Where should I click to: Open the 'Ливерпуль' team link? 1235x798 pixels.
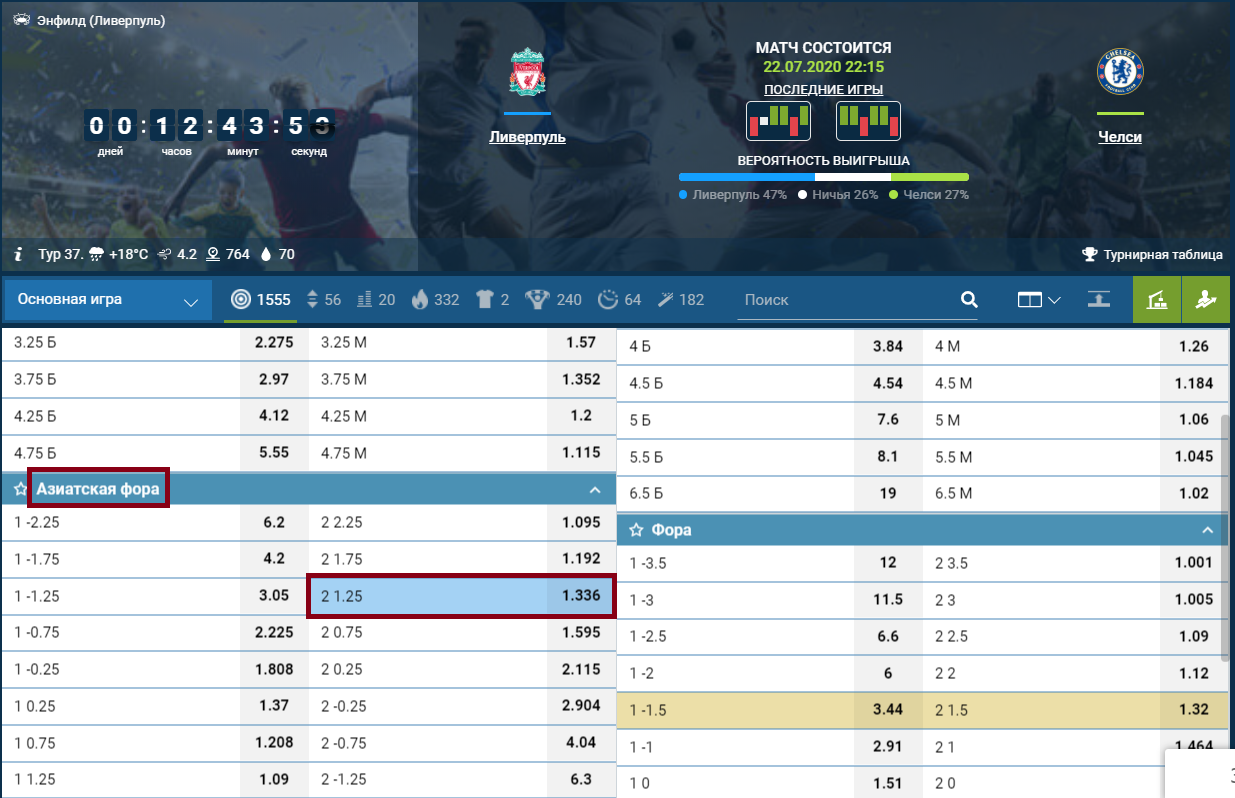click(527, 137)
